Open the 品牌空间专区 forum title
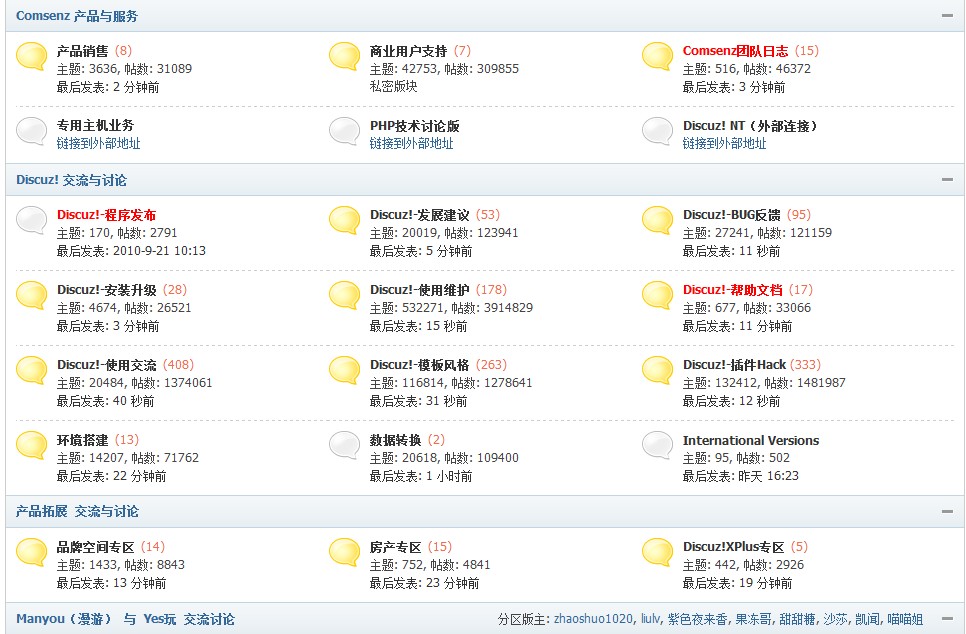Viewport: 966px width, 634px height. pyautogui.click(x=95, y=547)
